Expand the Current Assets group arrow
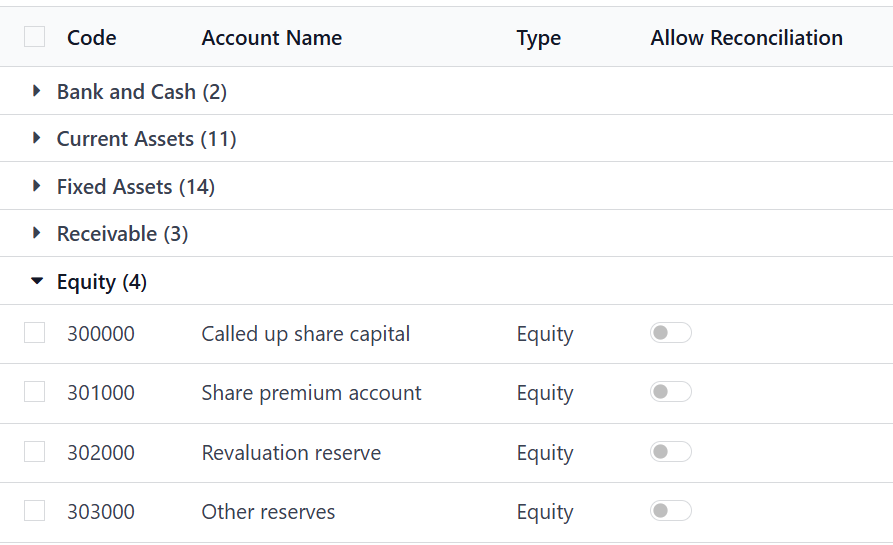The height and width of the screenshot is (545, 893). [x=36, y=138]
